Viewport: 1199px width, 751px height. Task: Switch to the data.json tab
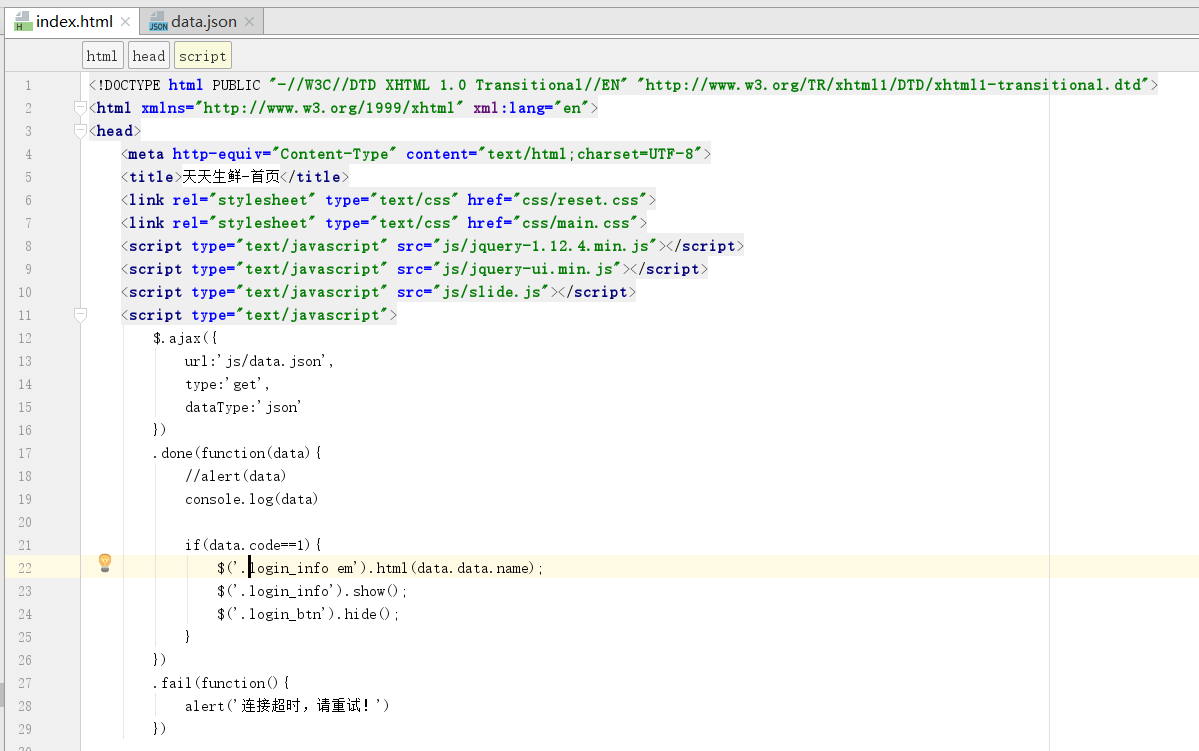tap(203, 21)
